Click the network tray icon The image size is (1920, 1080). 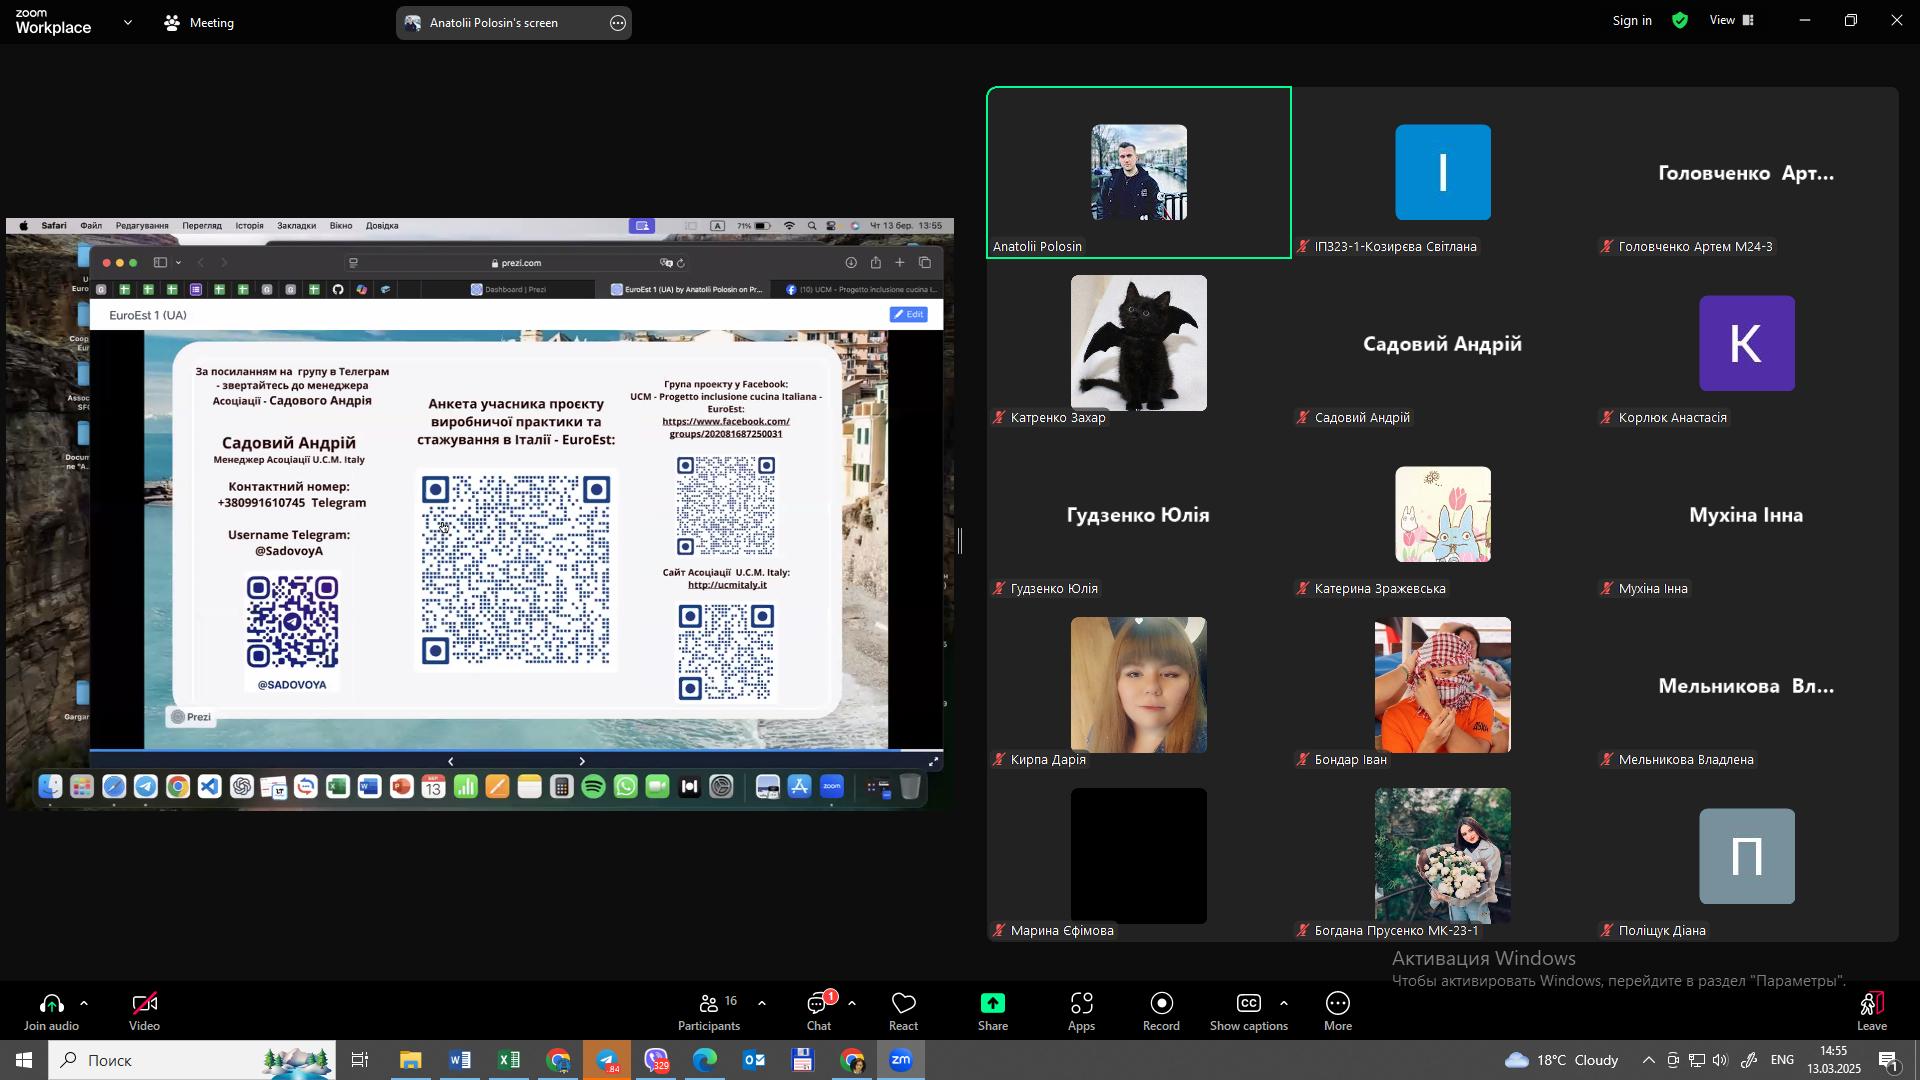[1697, 1060]
